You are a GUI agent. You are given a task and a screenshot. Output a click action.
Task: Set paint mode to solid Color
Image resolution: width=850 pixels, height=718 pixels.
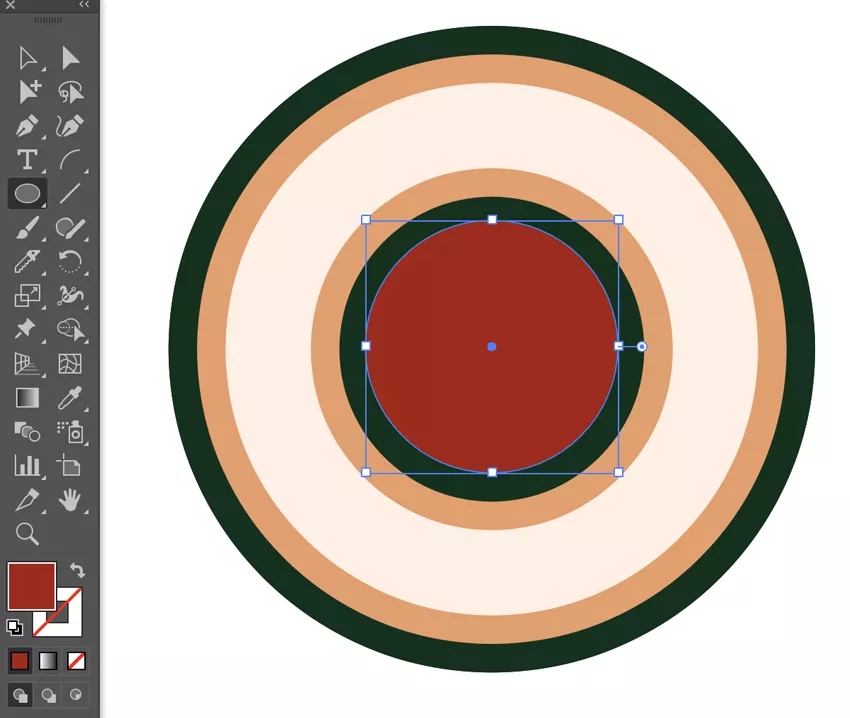tap(20, 661)
